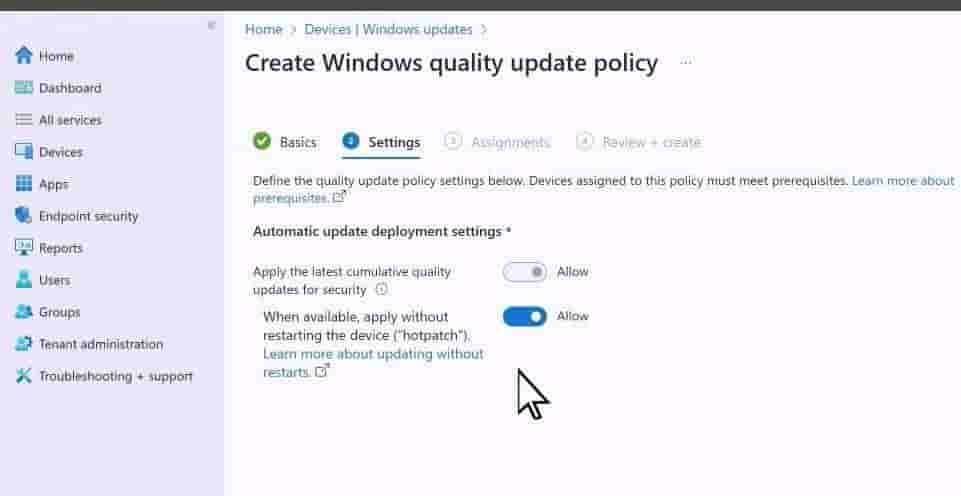
Task: Open the Groups sidebar icon
Action: click(23, 311)
